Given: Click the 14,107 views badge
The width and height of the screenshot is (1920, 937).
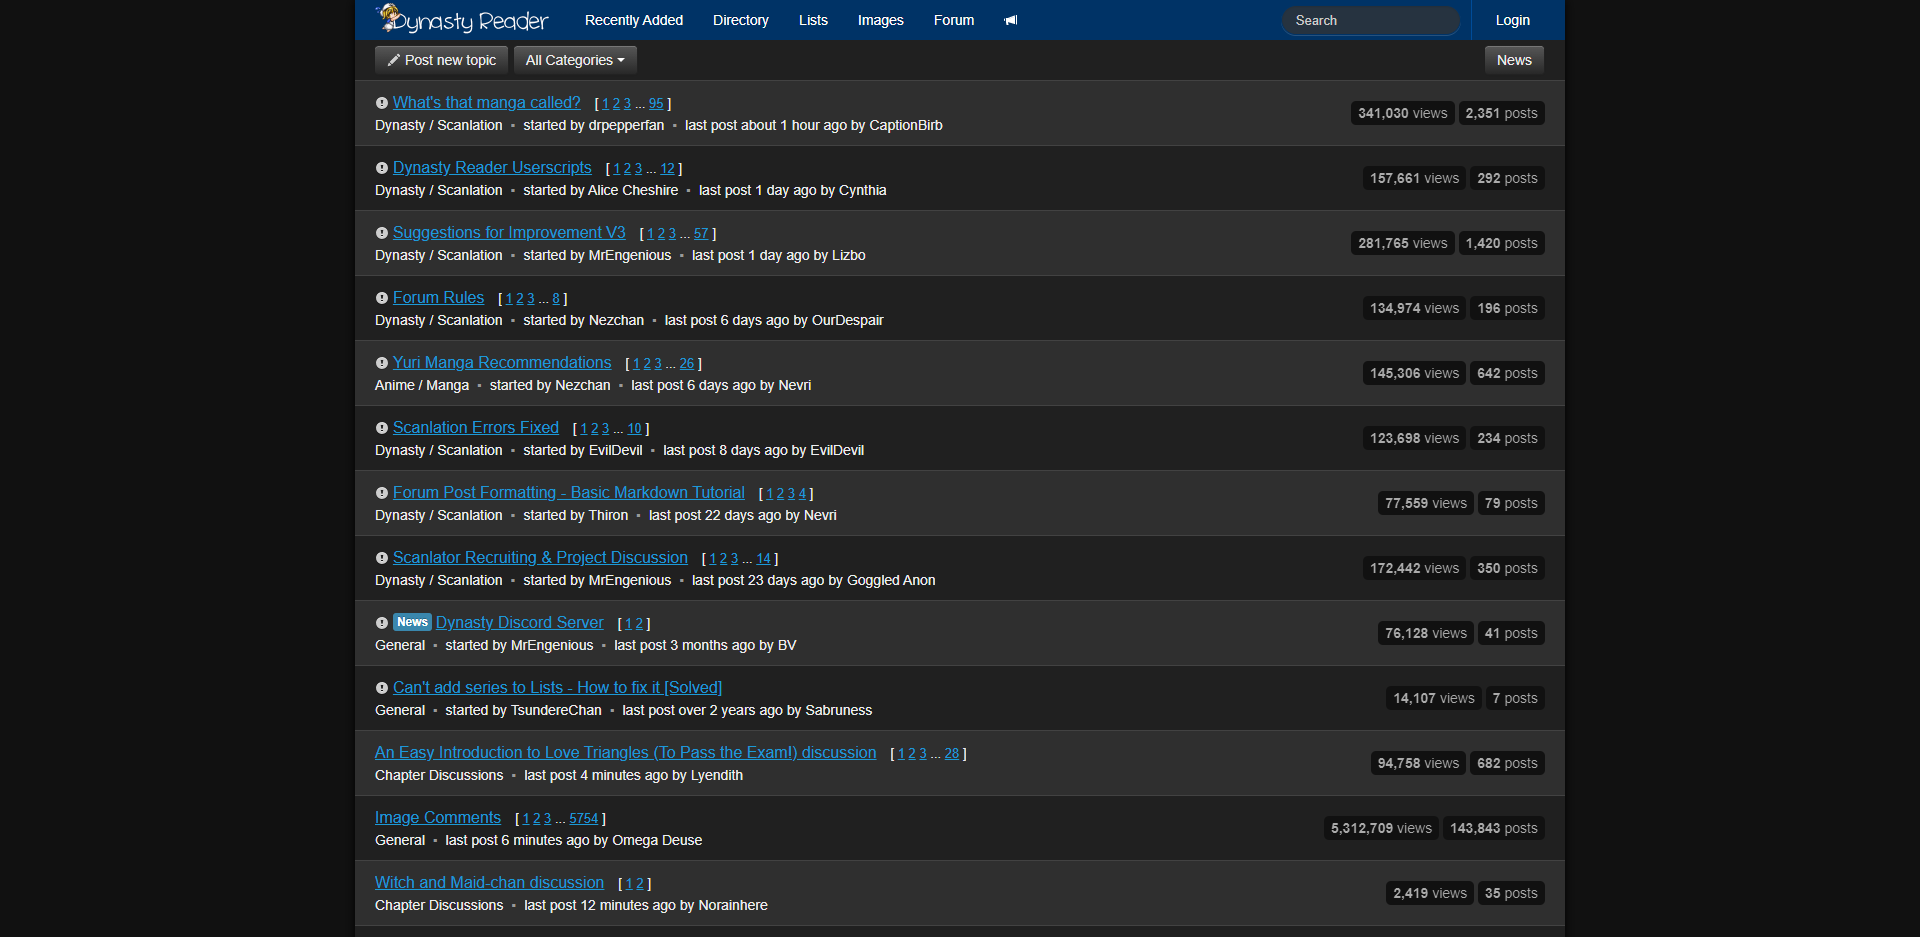Looking at the screenshot, I should pos(1434,698).
